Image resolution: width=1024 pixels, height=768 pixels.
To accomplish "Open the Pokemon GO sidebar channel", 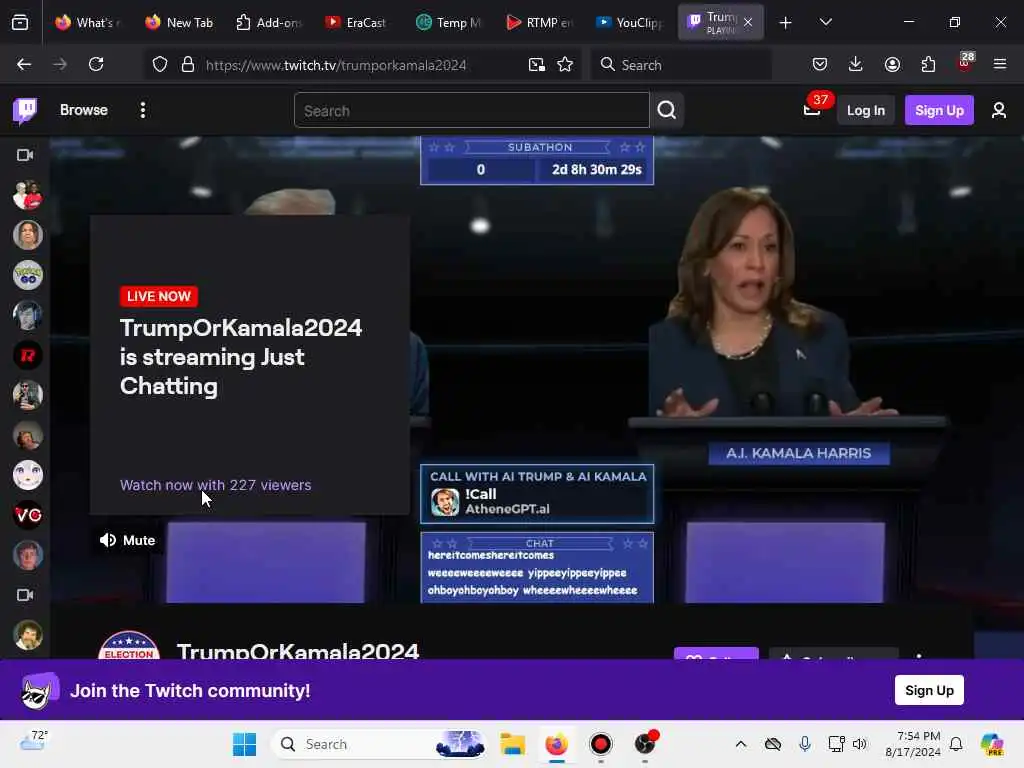I will coord(27,275).
